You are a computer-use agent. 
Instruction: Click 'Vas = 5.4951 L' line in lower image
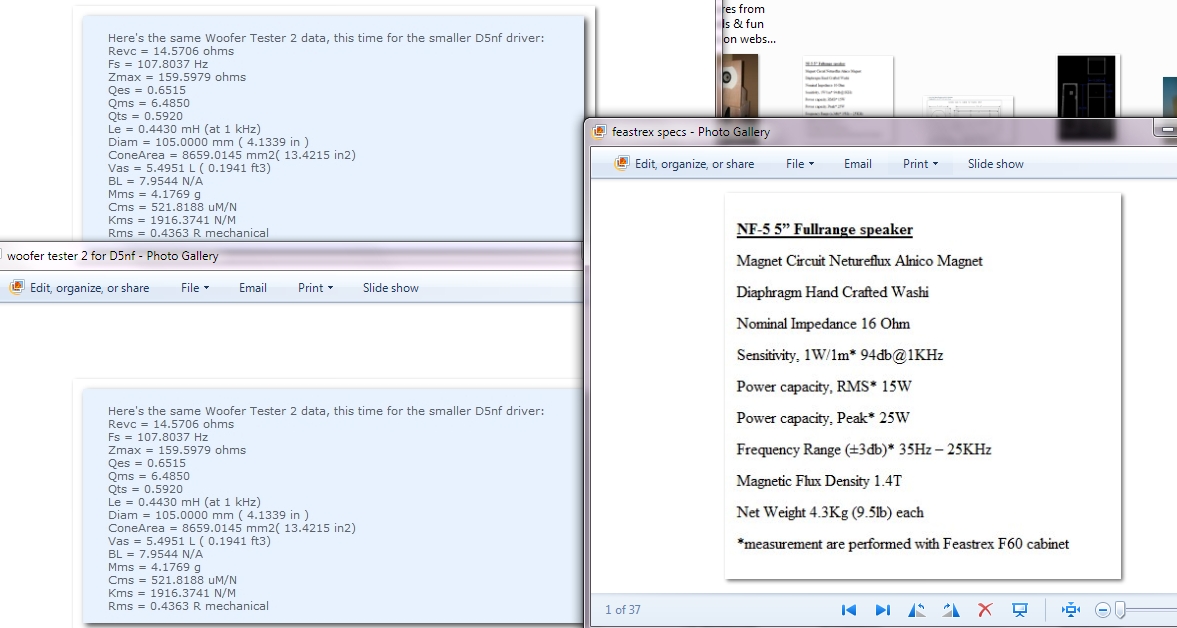(189, 541)
